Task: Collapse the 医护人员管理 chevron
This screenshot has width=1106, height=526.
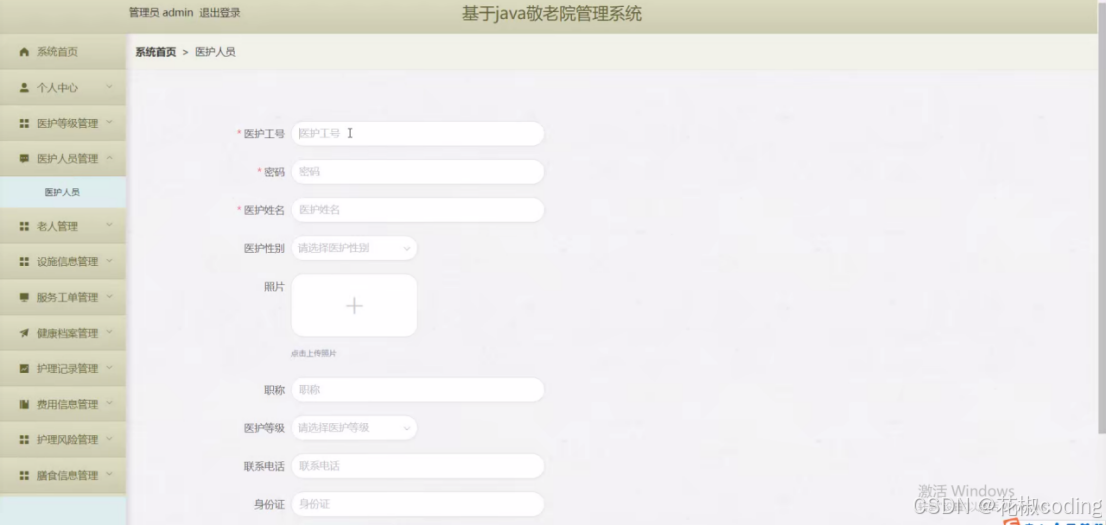Action: click(109, 158)
